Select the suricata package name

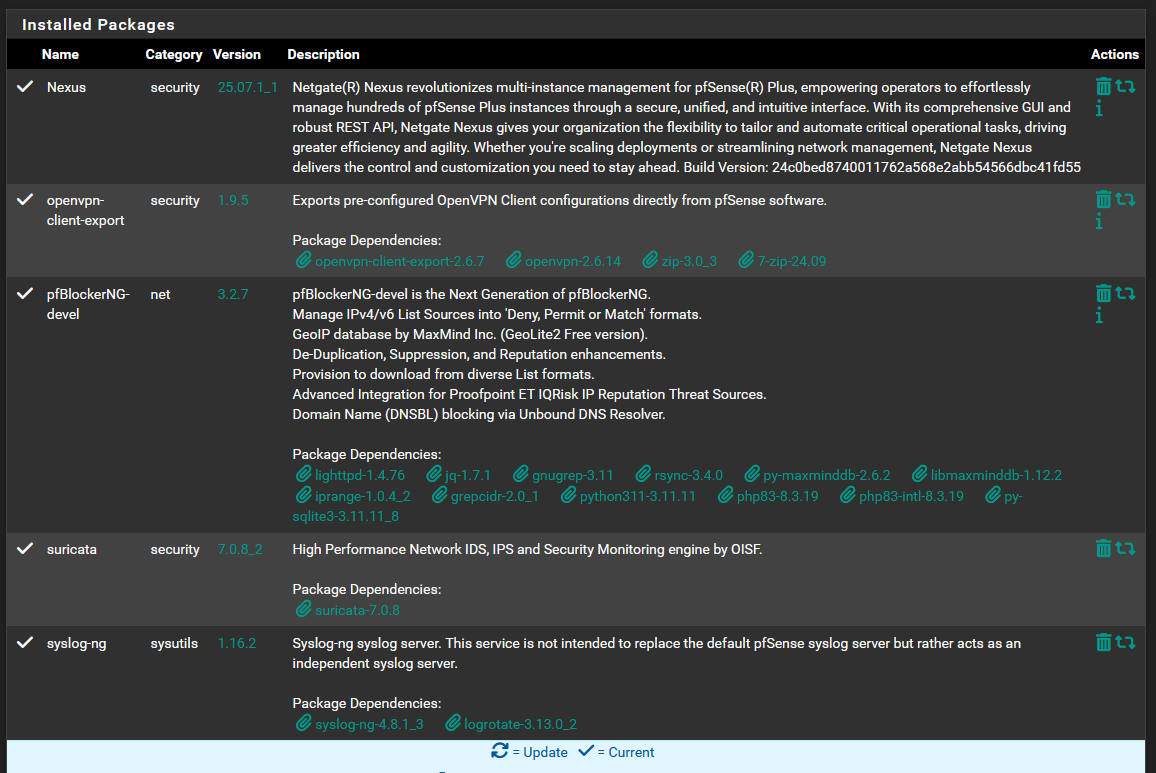[x=72, y=549]
